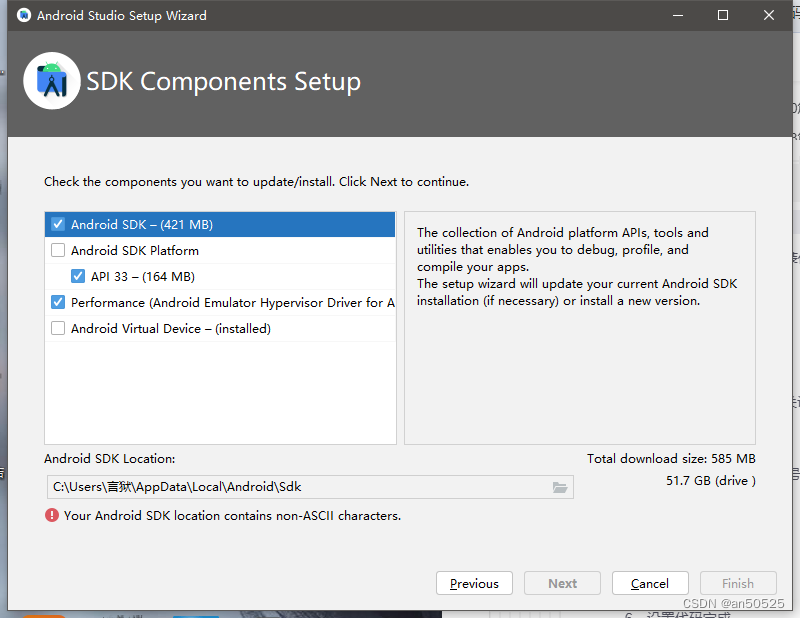
Task: Toggle the Performance Hypervisor Driver checkbox
Action: click(58, 303)
